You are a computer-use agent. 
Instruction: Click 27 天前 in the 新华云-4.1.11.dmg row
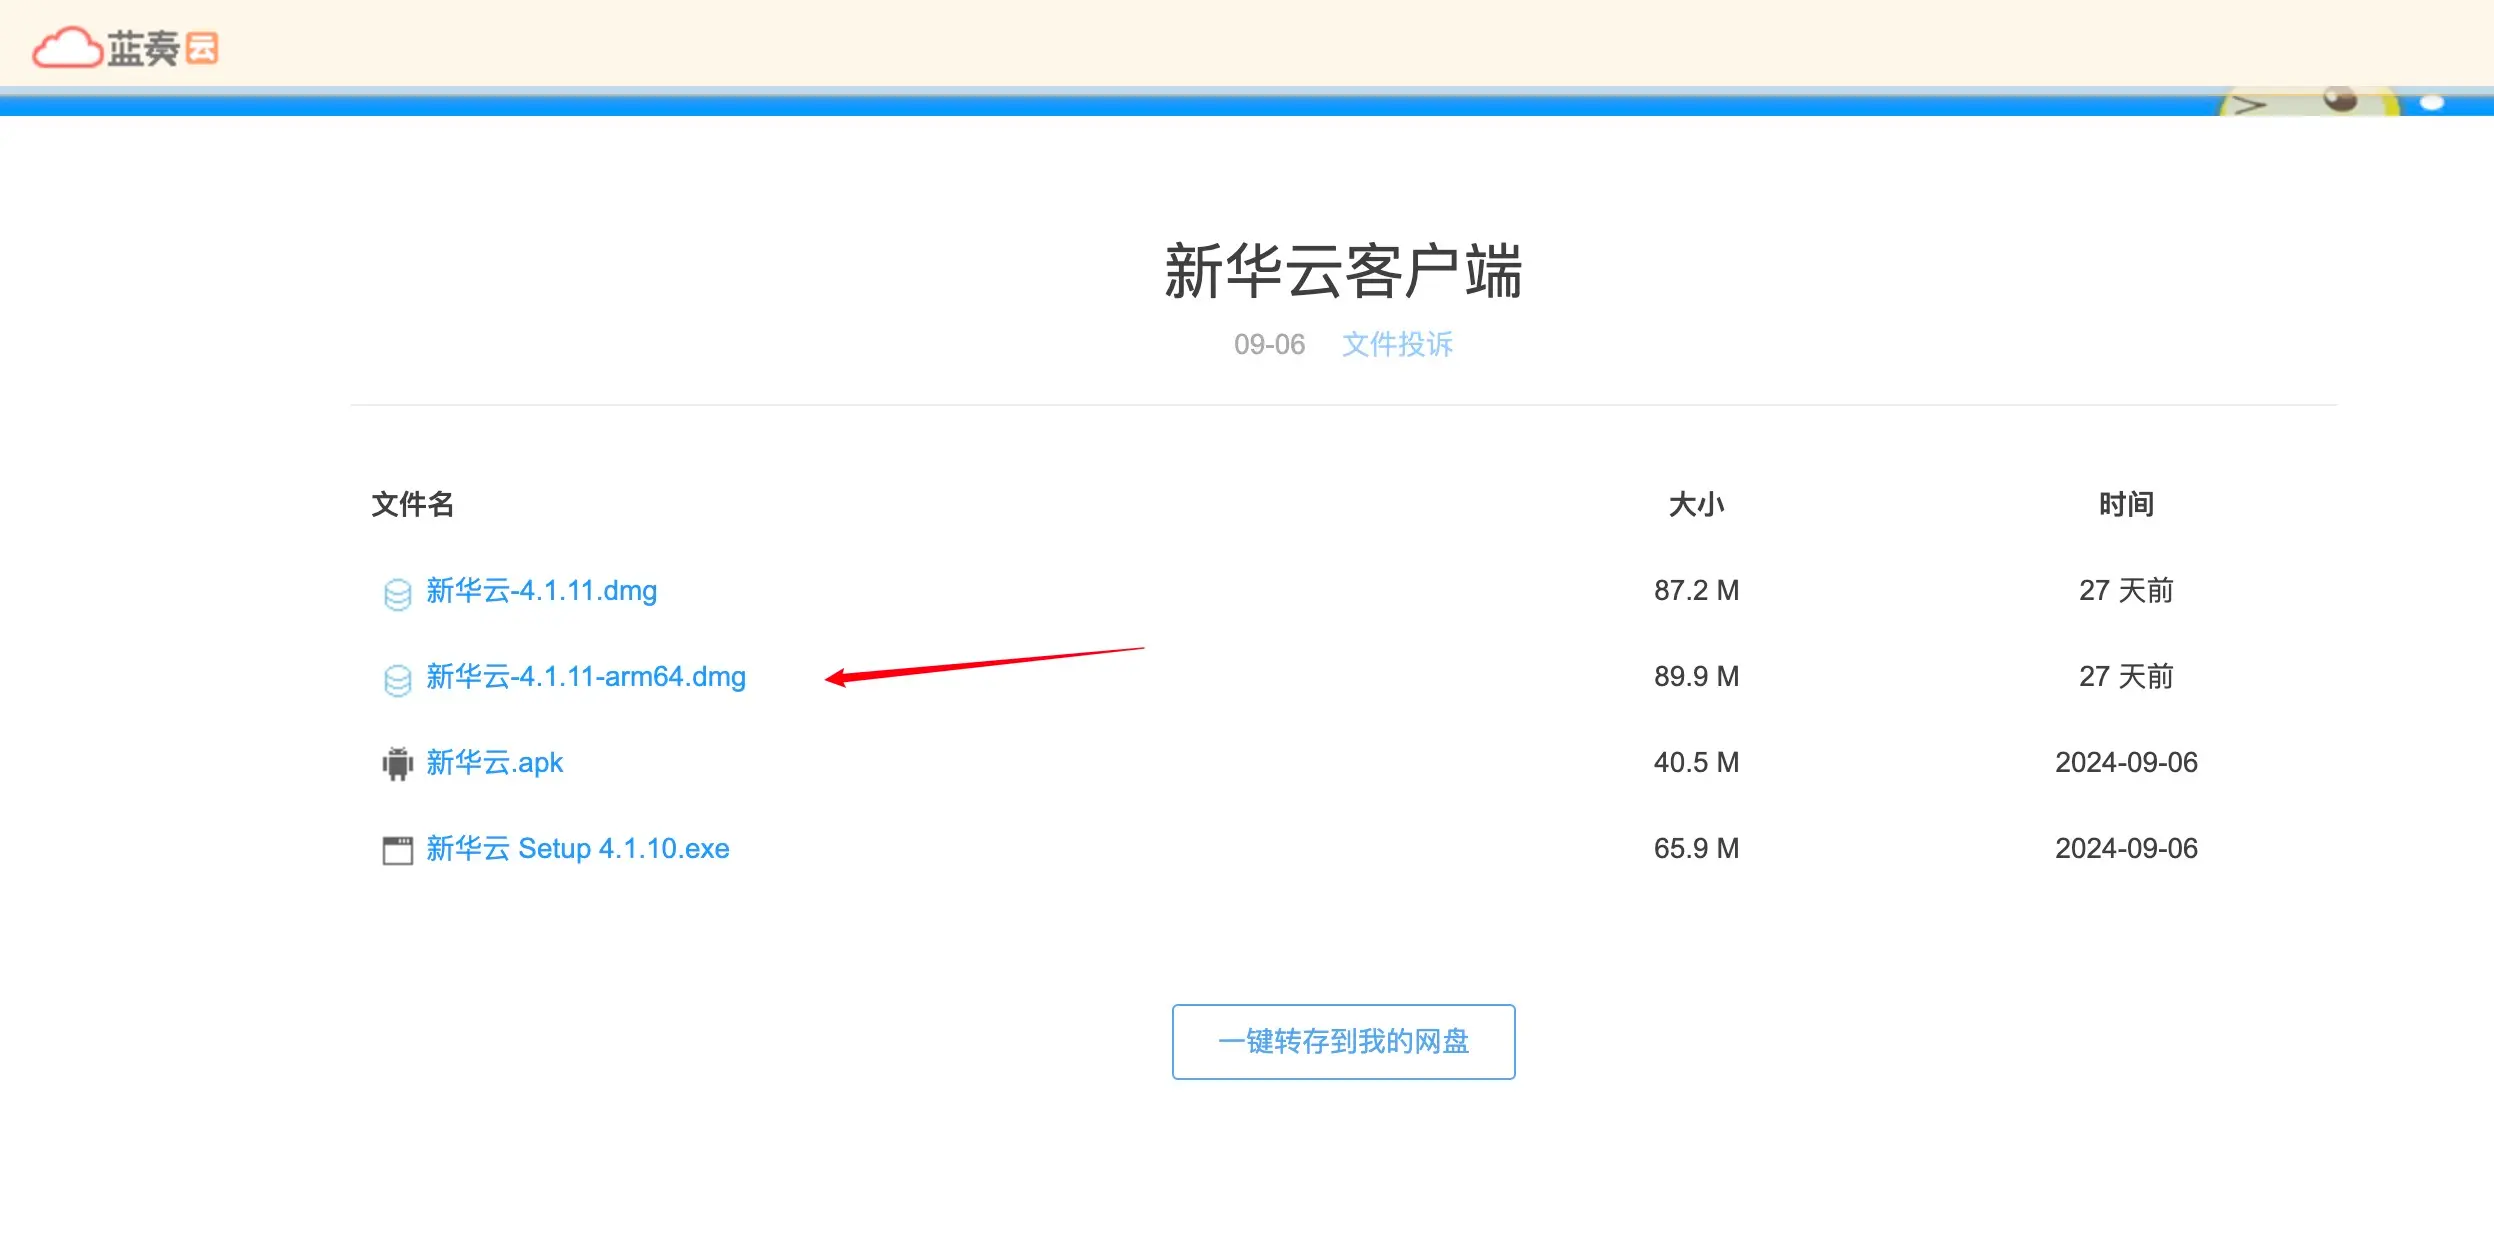pos(2126,590)
